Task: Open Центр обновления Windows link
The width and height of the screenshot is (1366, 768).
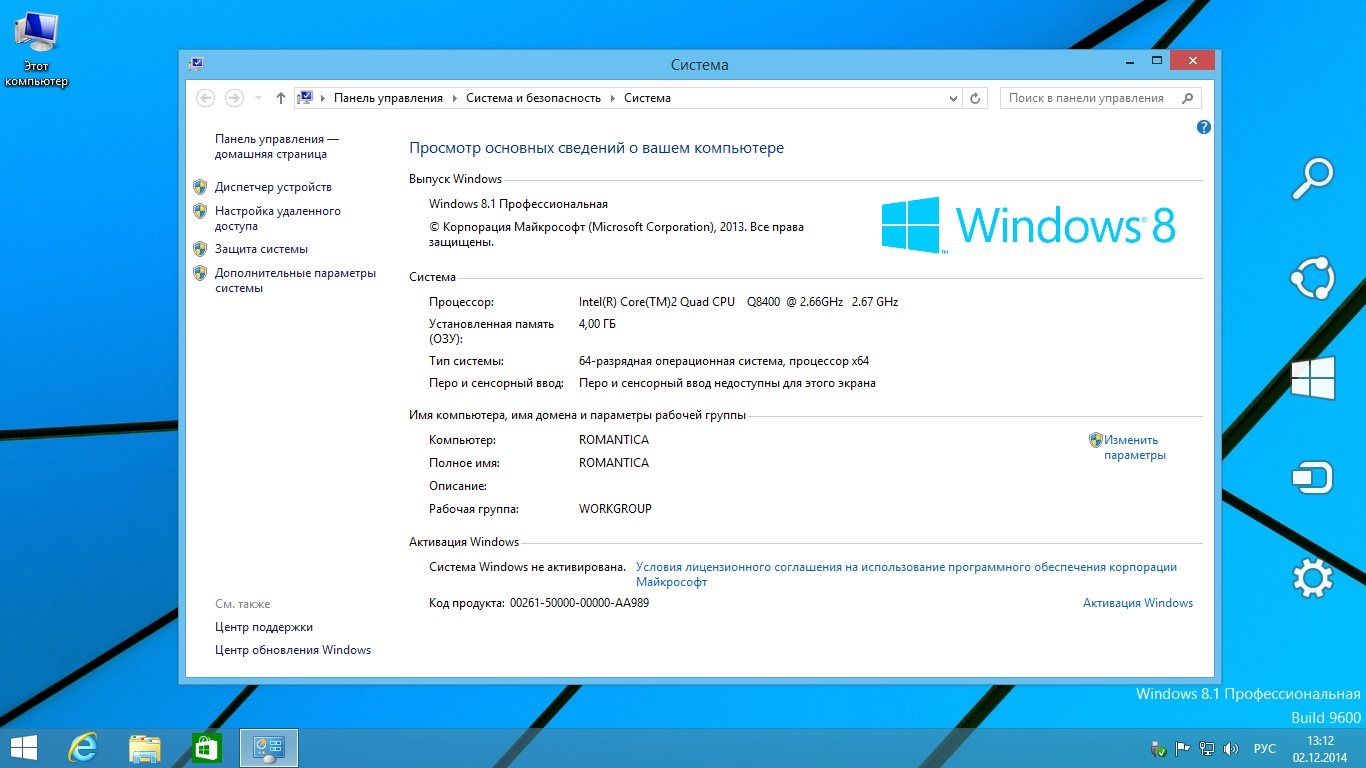Action: [293, 650]
